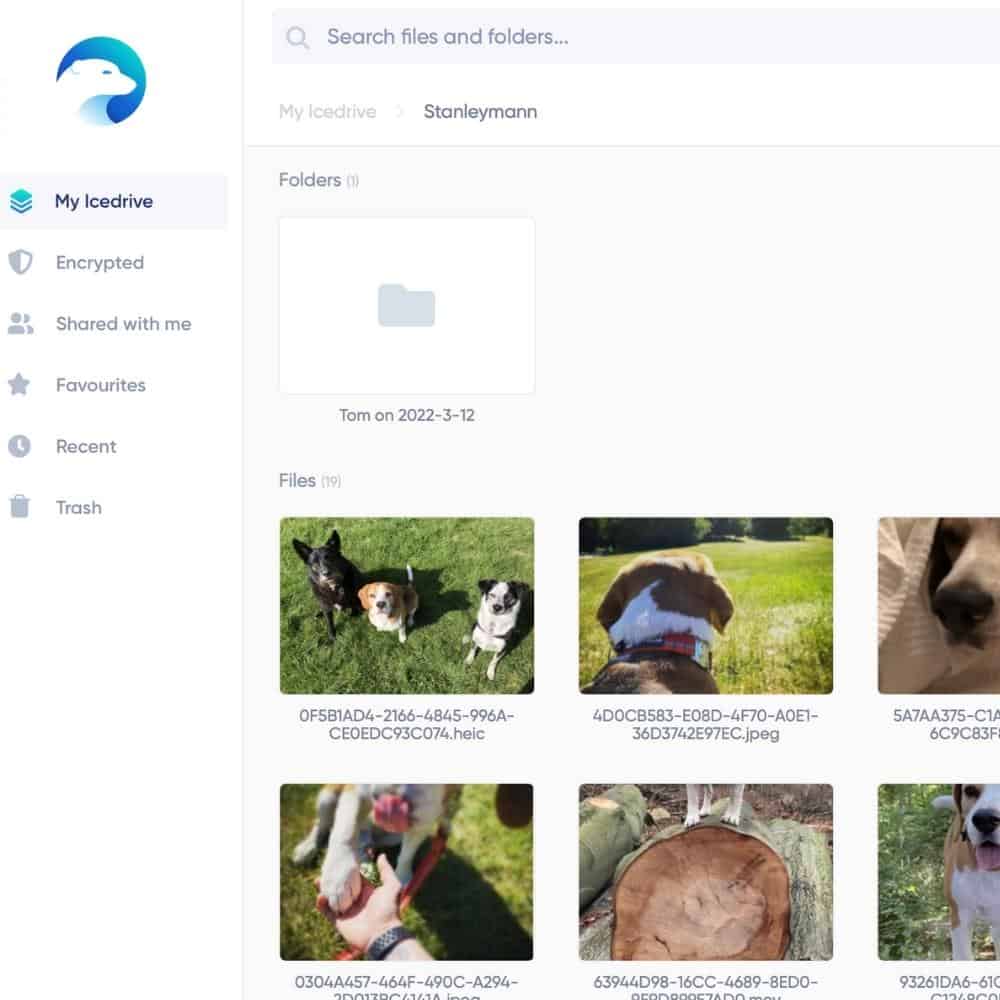
Task: Go to Shared with me
Action: point(124,324)
